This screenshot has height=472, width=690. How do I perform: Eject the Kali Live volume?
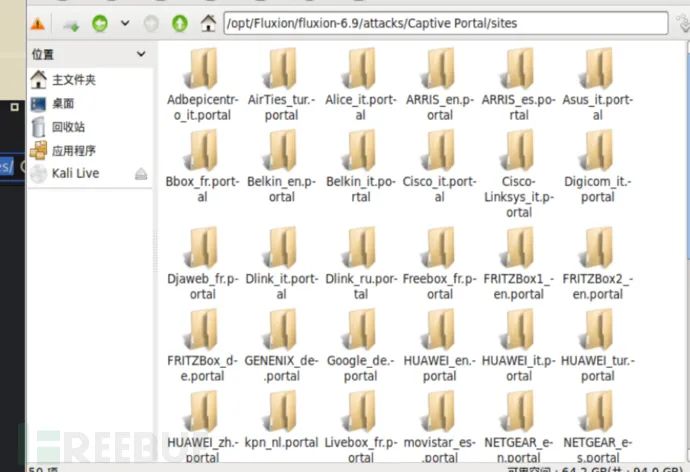(141, 174)
